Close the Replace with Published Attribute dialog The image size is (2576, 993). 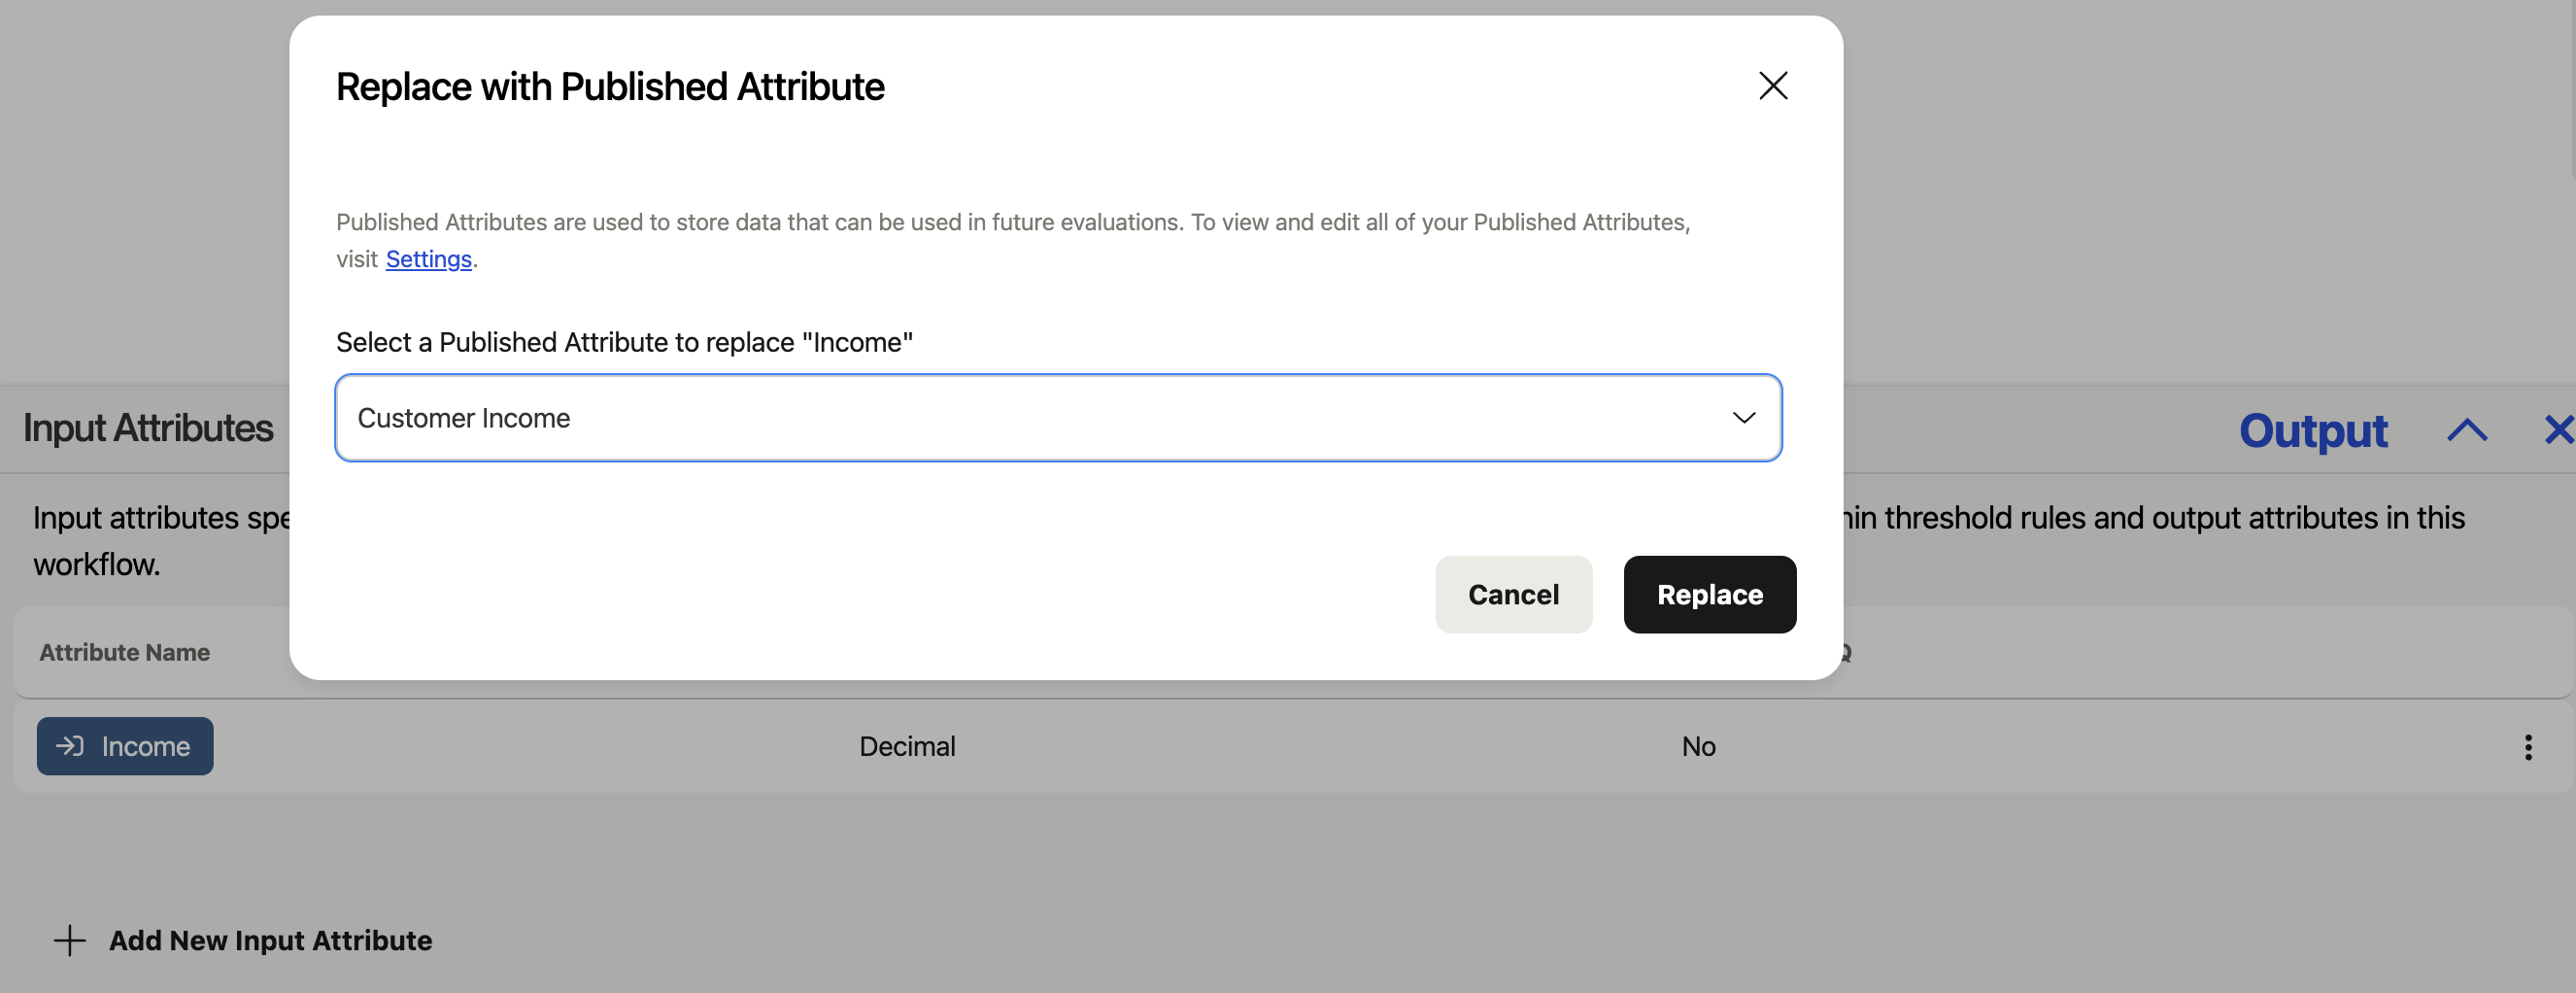pyautogui.click(x=1772, y=86)
